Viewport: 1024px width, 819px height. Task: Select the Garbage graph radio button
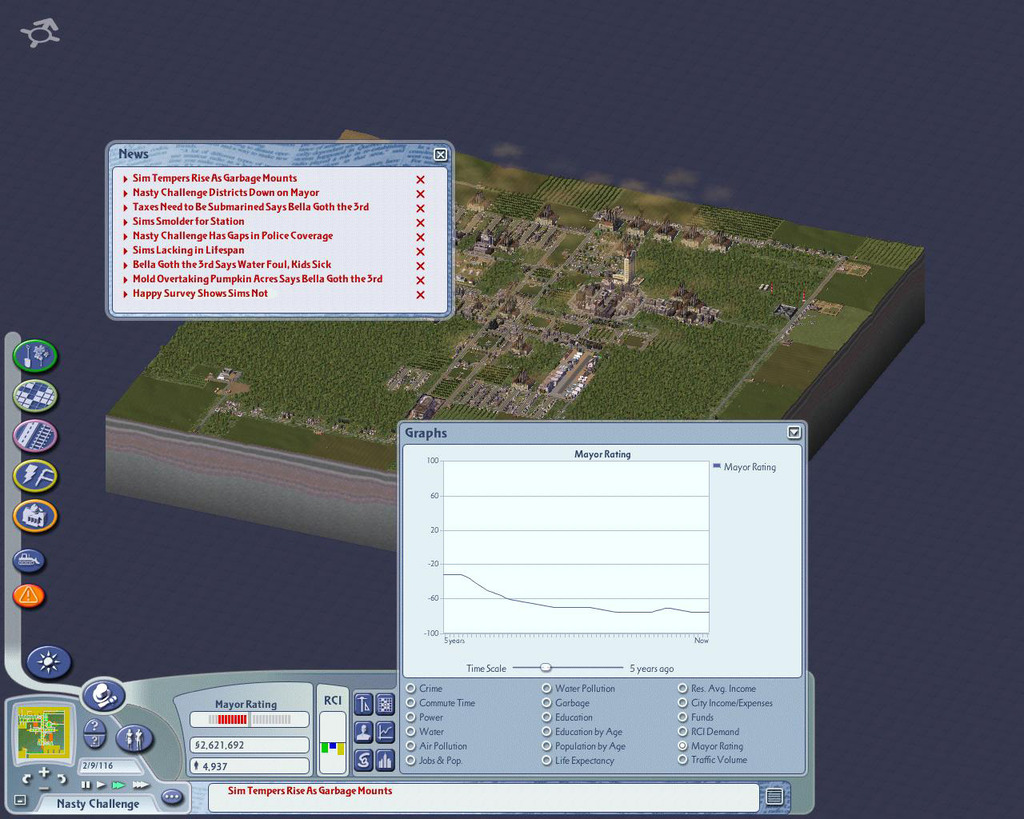point(547,703)
